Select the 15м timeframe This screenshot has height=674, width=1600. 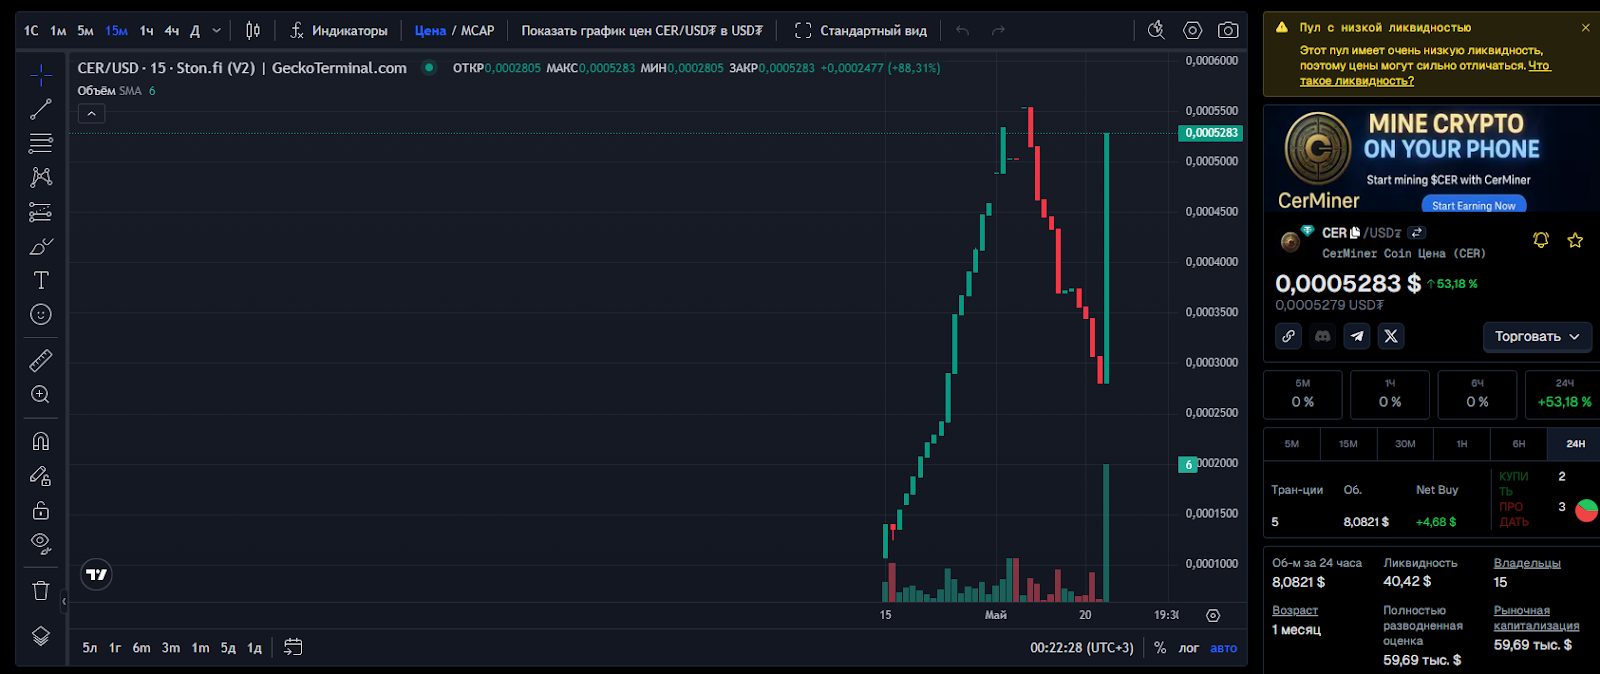pyautogui.click(x=116, y=31)
